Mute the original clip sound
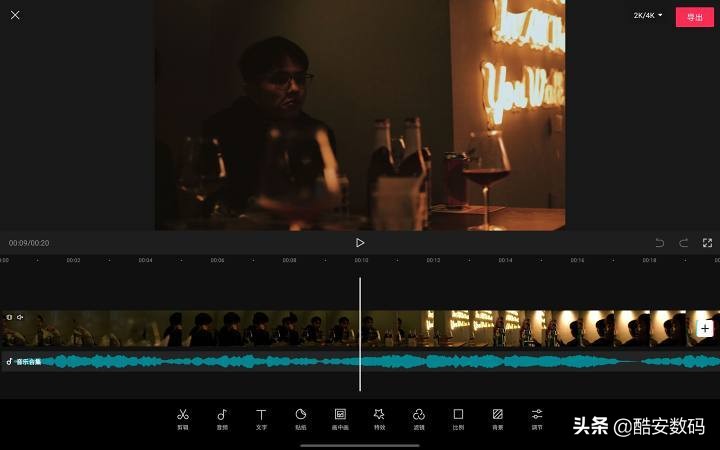 (19, 317)
